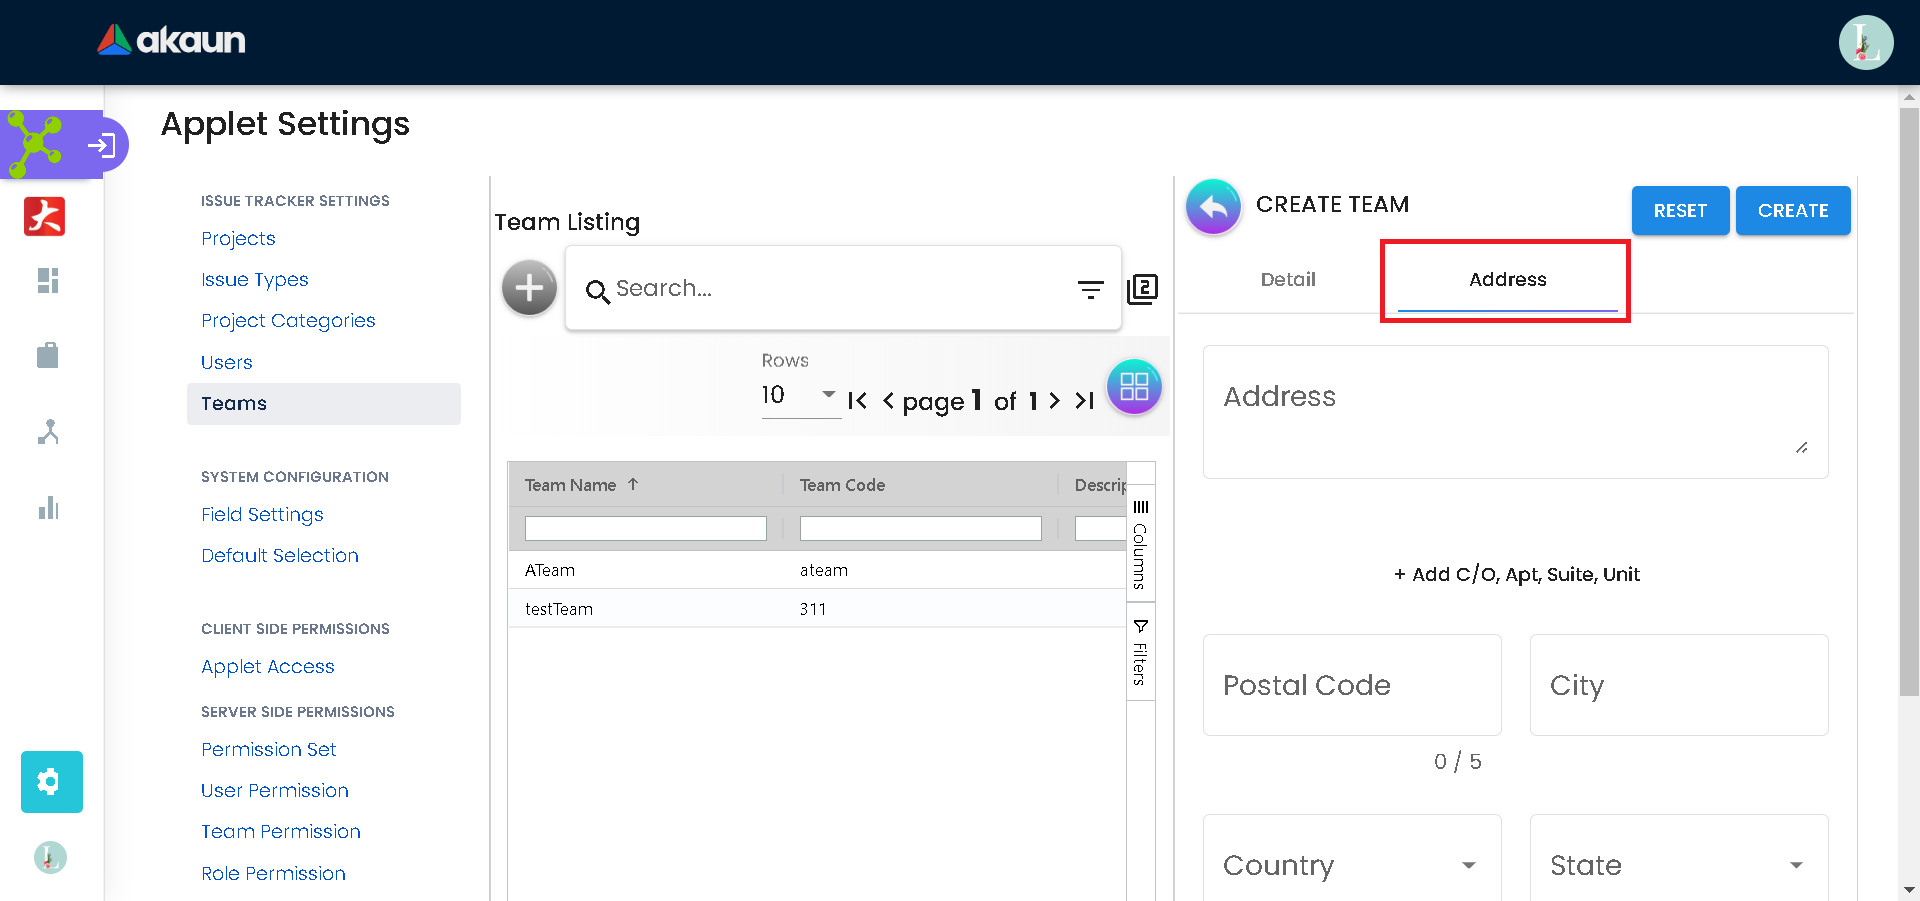Open Users settings
Screen dimensions: 1920x901
pyautogui.click(x=227, y=362)
